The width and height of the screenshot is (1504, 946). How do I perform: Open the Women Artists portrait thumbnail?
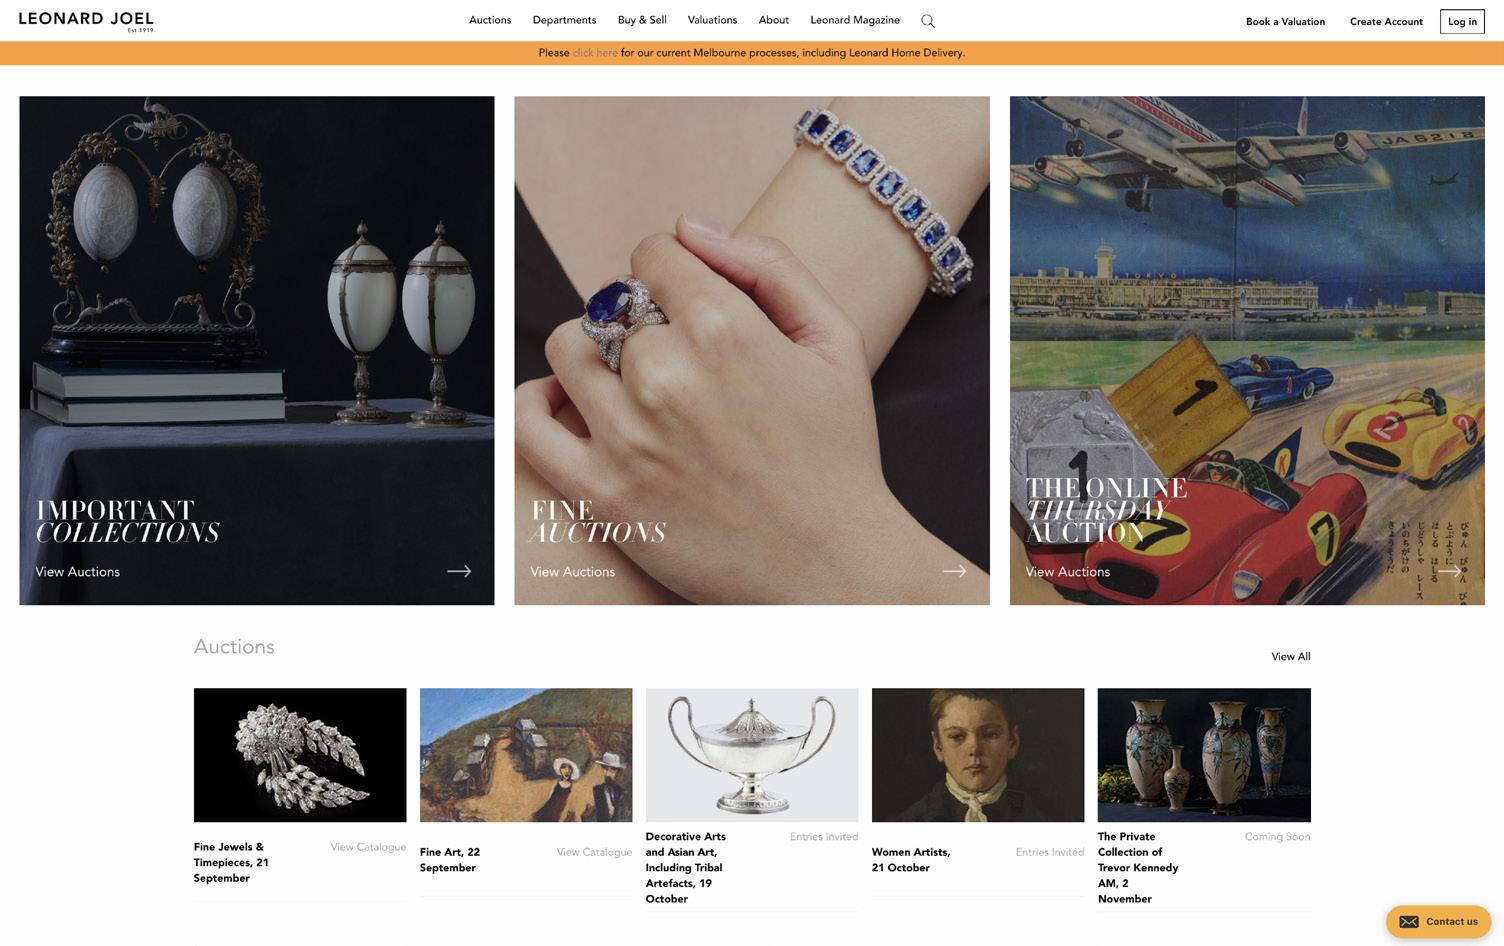coord(978,755)
